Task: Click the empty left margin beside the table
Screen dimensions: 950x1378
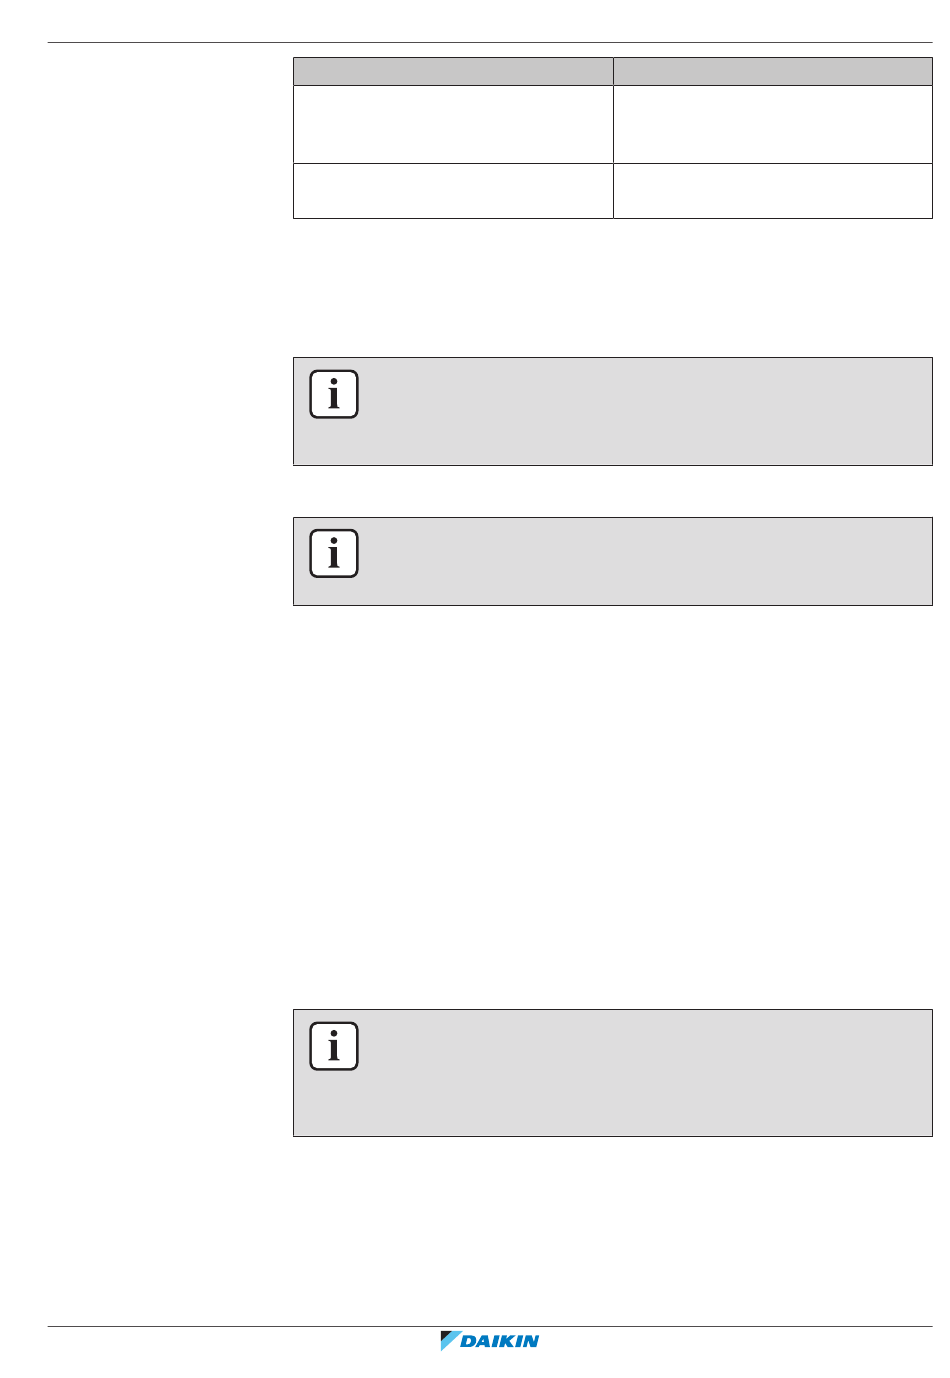Action: [170, 138]
